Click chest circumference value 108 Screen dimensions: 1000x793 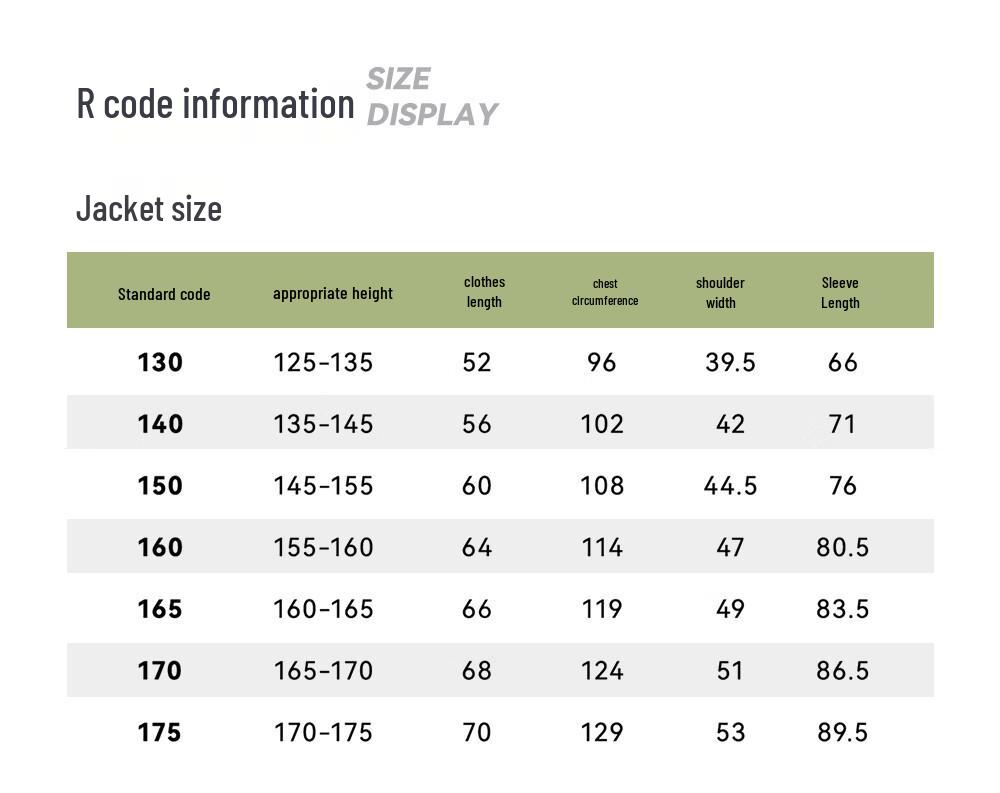pyautogui.click(x=602, y=486)
